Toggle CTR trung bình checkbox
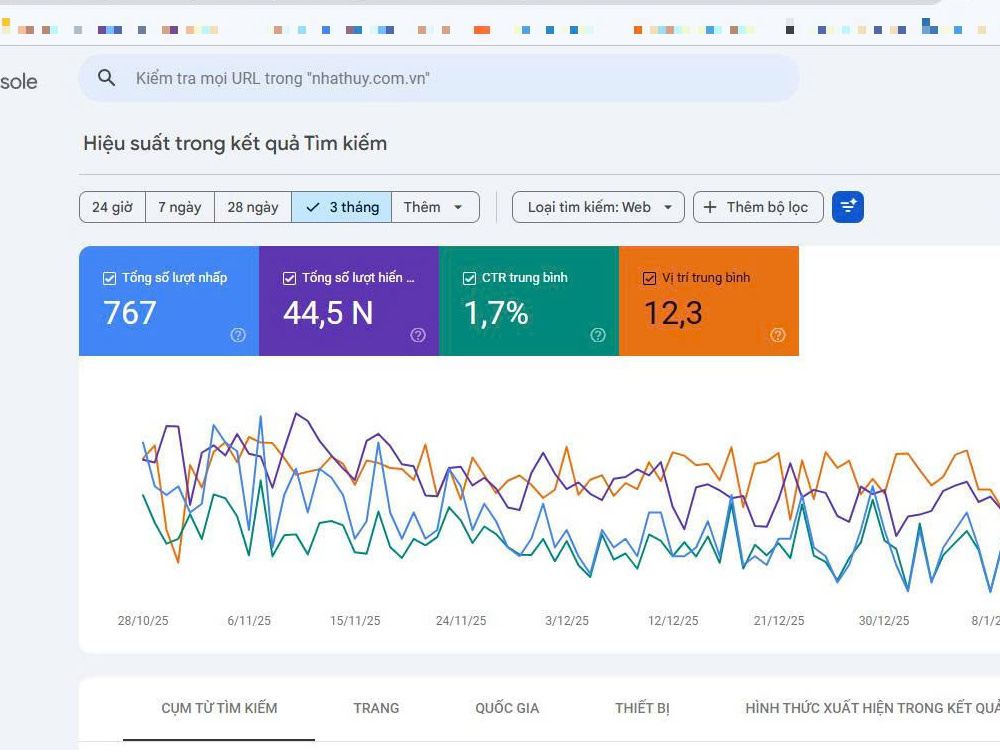This screenshot has width=1000, height=750. click(469, 278)
